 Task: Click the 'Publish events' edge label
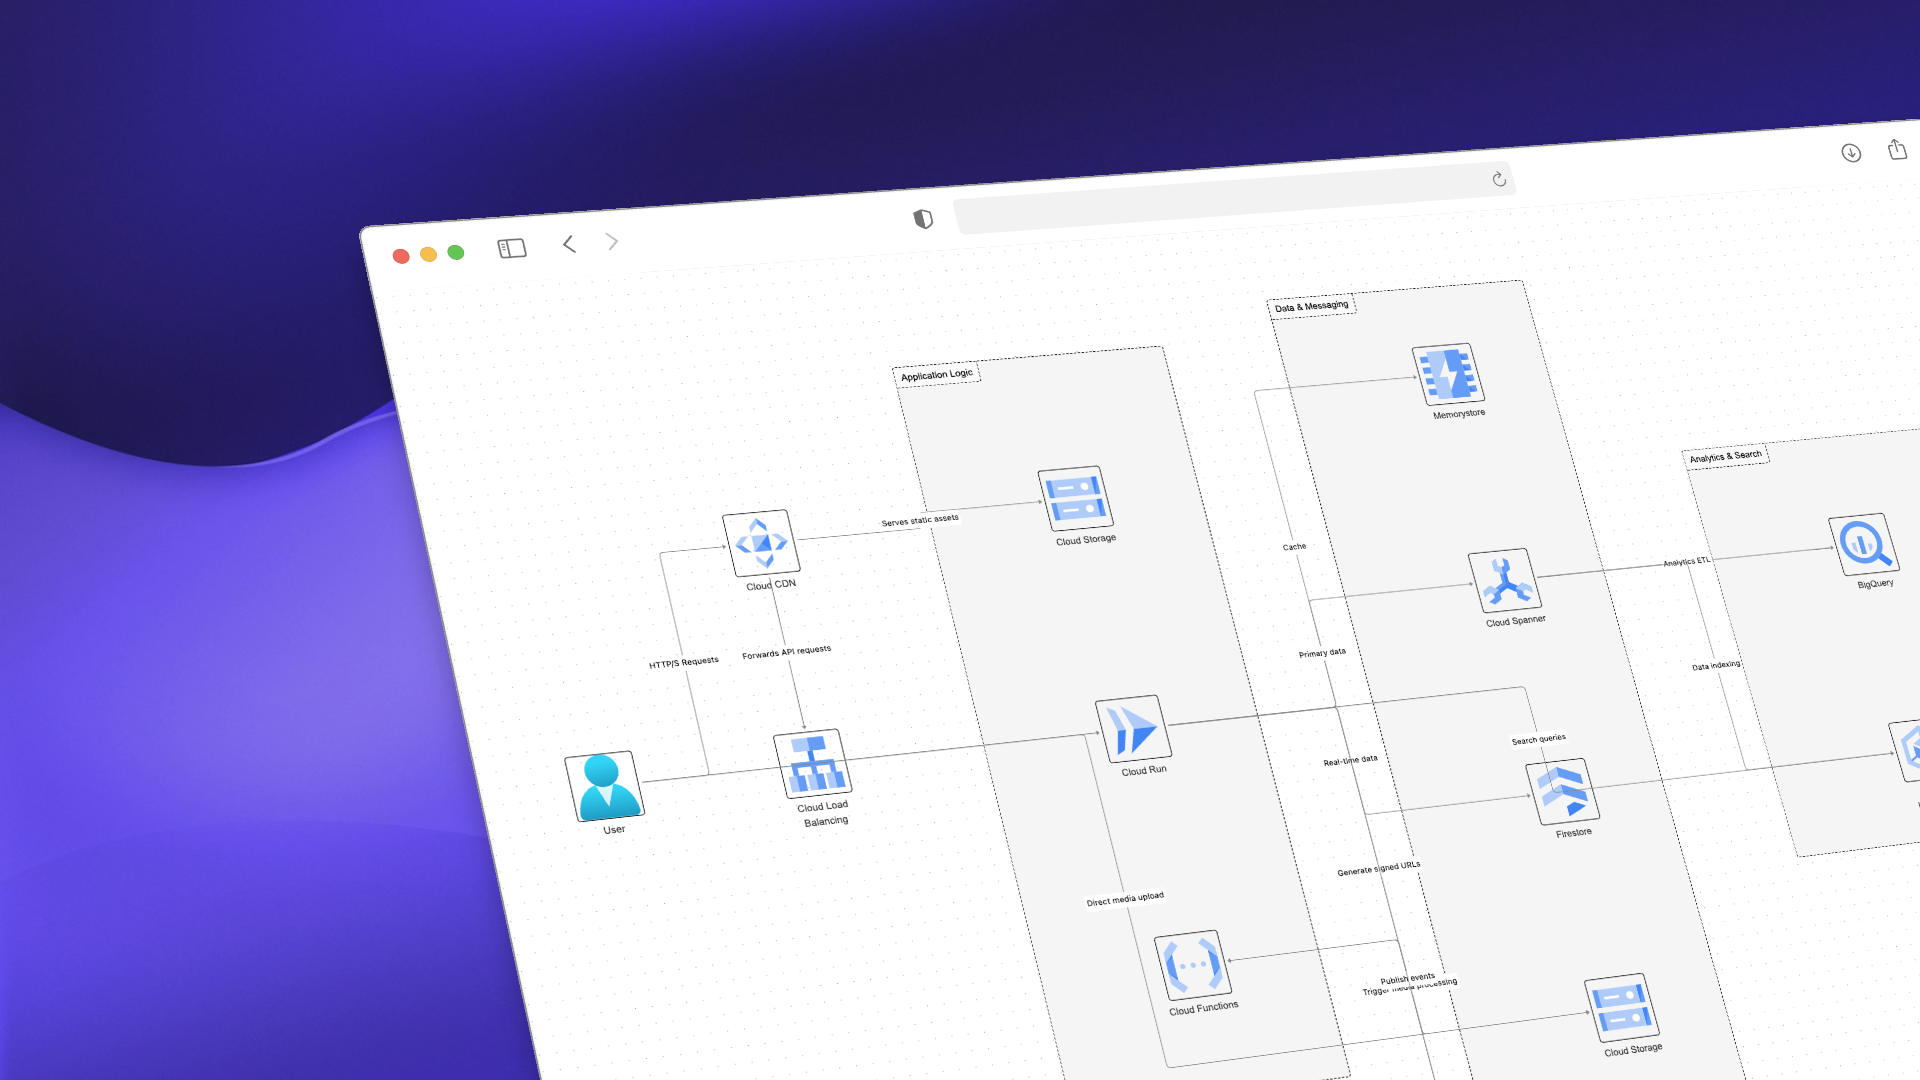click(x=1408, y=979)
